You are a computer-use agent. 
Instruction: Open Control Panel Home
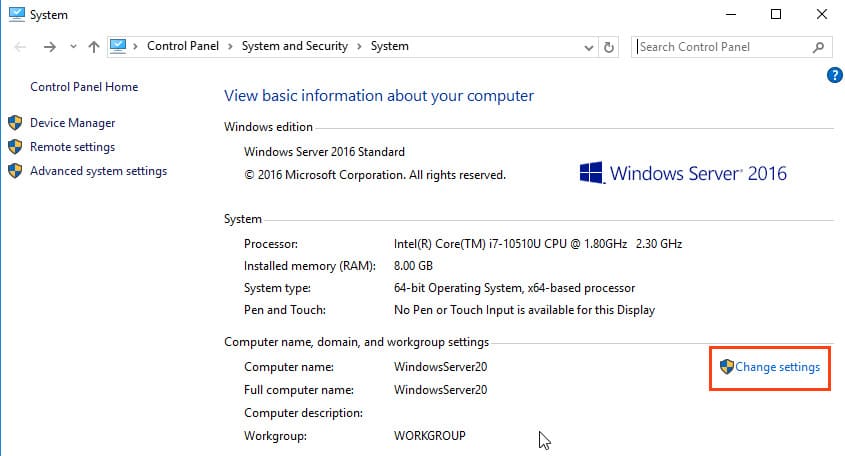[x=84, y=87]
